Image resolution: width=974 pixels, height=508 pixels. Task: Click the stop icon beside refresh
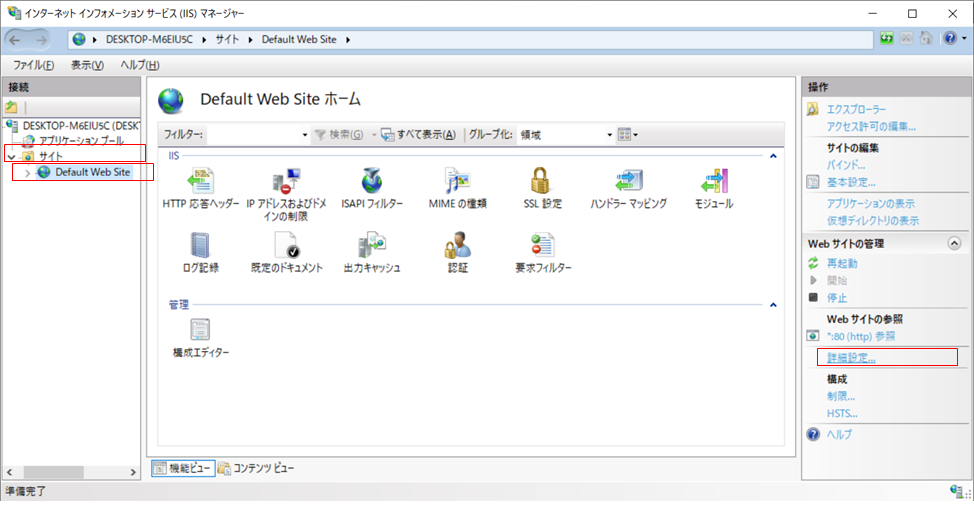(906, 39)
